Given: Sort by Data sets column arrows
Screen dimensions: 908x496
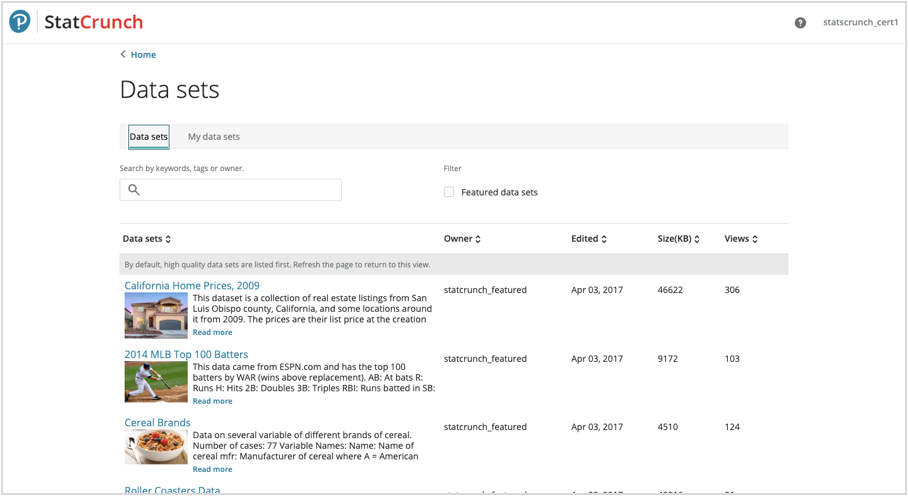Looking at the screenshot, I should pyautogui.click(x=168, y=239).
